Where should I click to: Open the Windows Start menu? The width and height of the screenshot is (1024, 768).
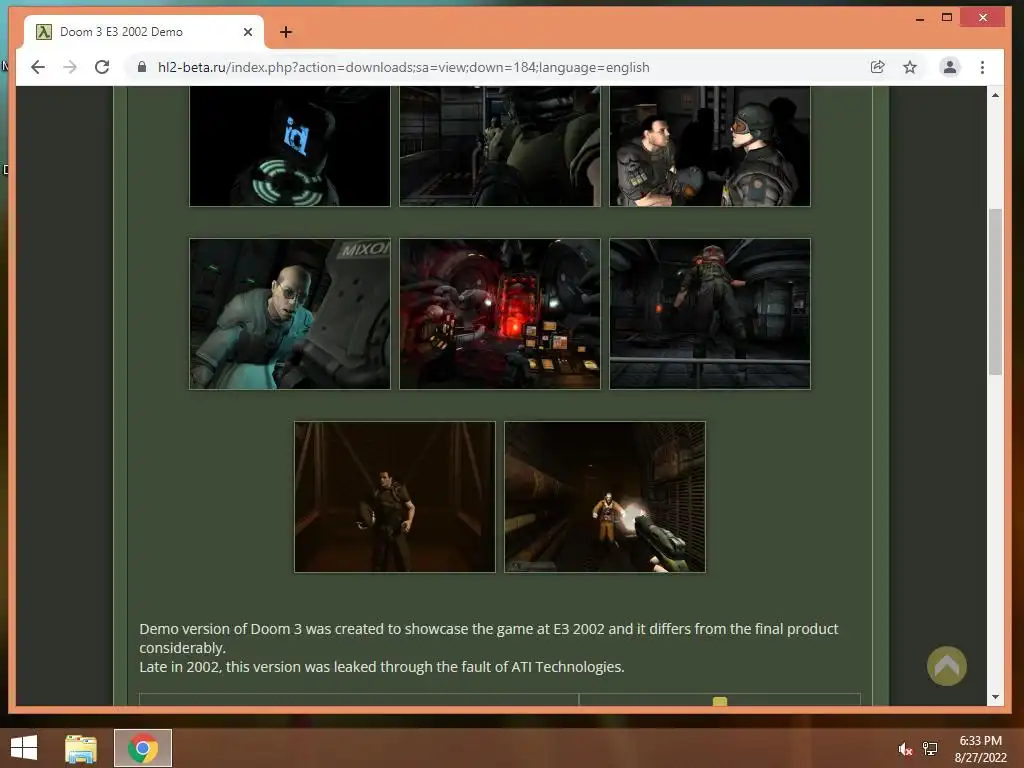(24, 748)
